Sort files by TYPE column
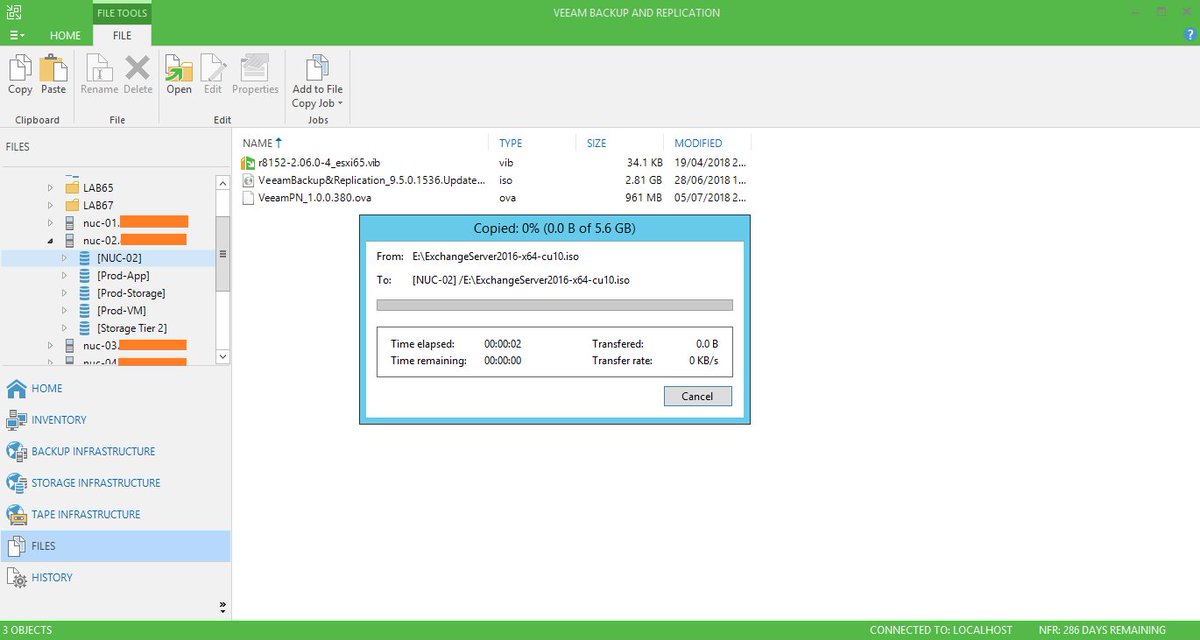Screen dimensions: 1200x640 [x=511, y=143]
